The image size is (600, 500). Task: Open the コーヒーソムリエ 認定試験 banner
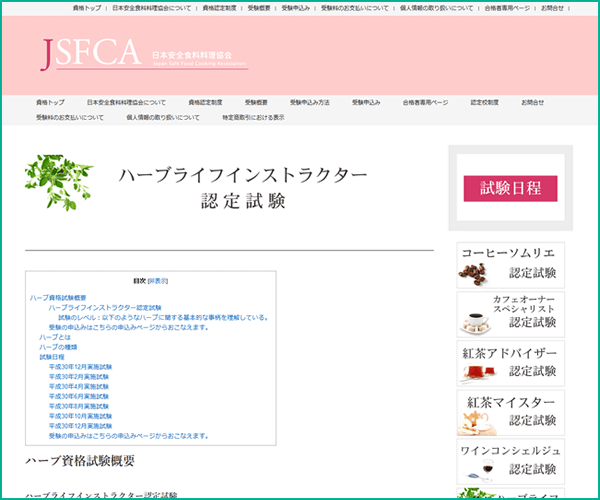510,265
